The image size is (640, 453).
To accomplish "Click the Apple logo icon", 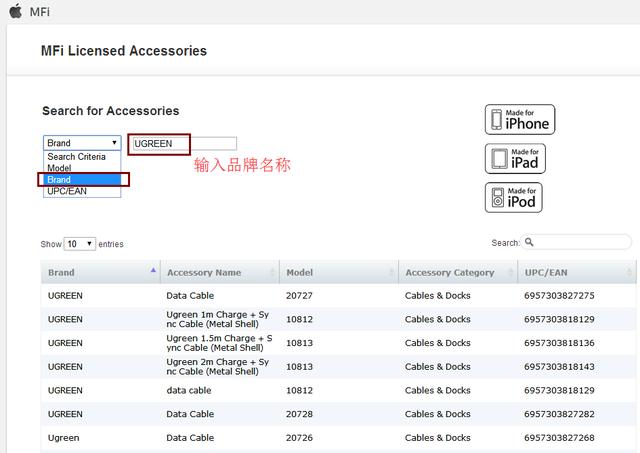I will click(x=15, y=10).
